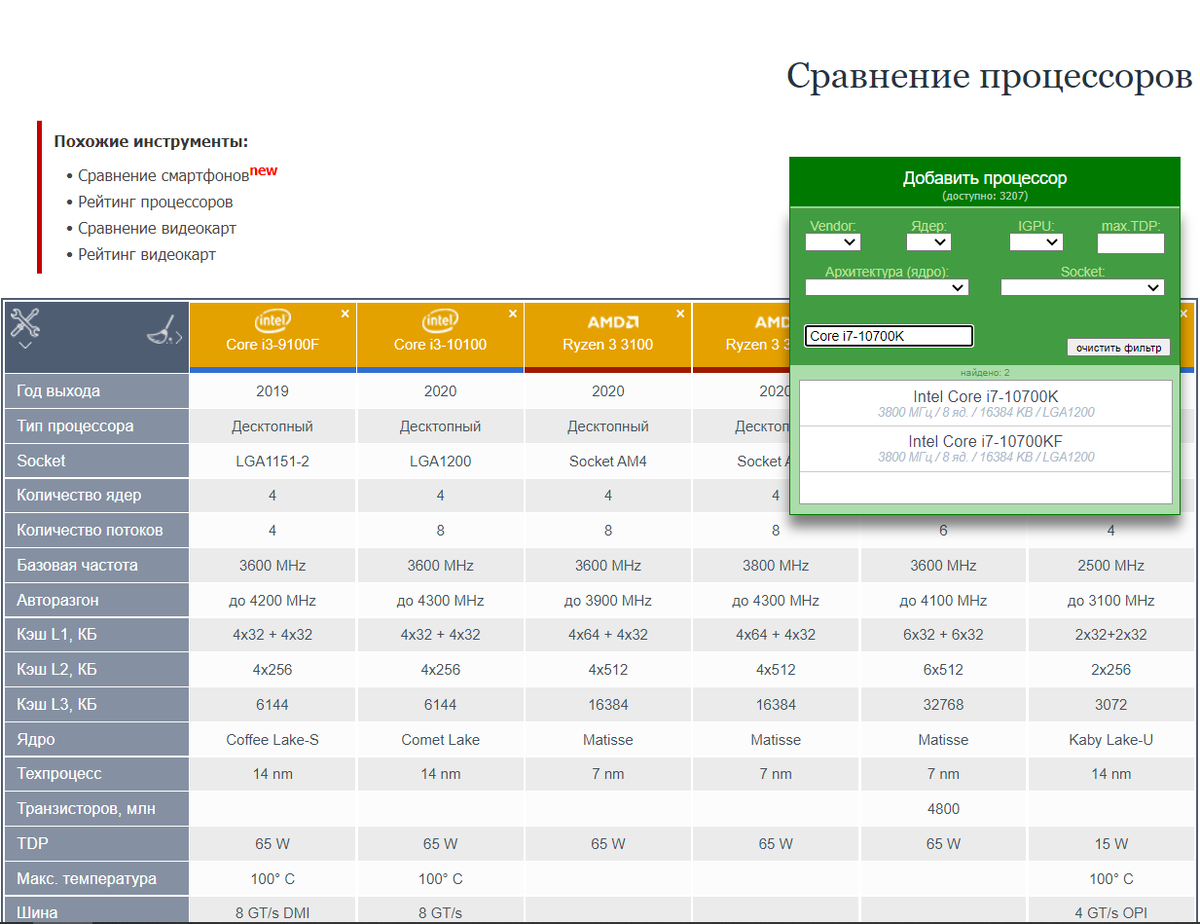Remove the Core i3-10100 column
Image resolution: width=1200 pixels, height=924 pixels.
[x=513, y=313]
